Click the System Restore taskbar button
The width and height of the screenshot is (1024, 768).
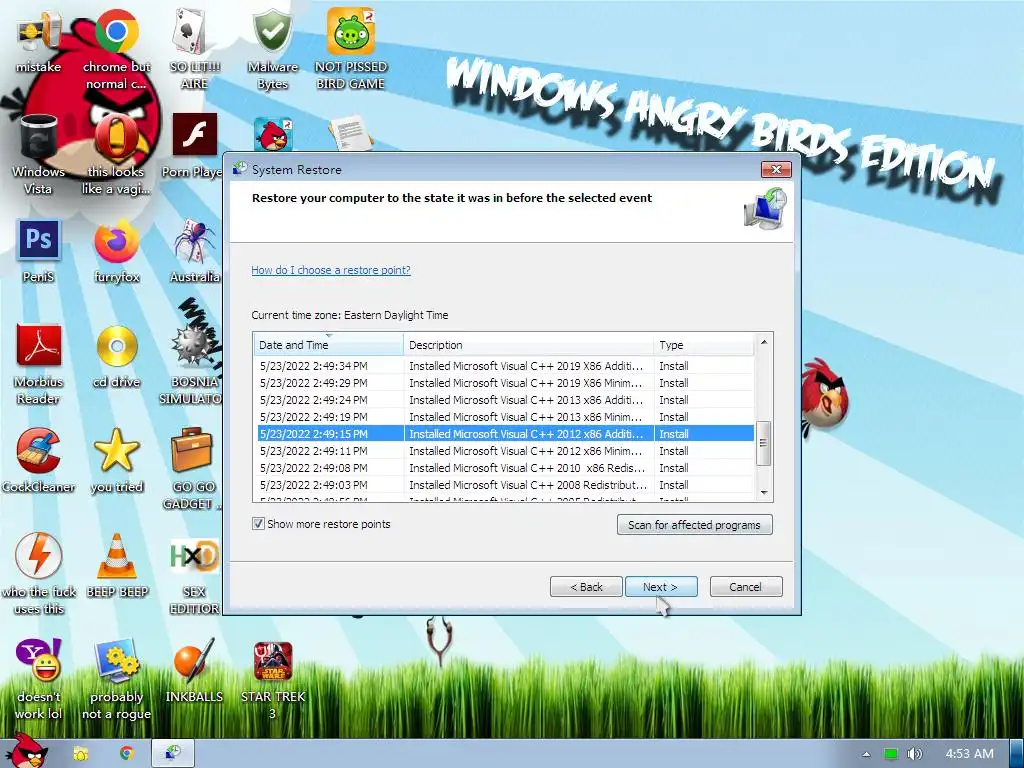173,753
